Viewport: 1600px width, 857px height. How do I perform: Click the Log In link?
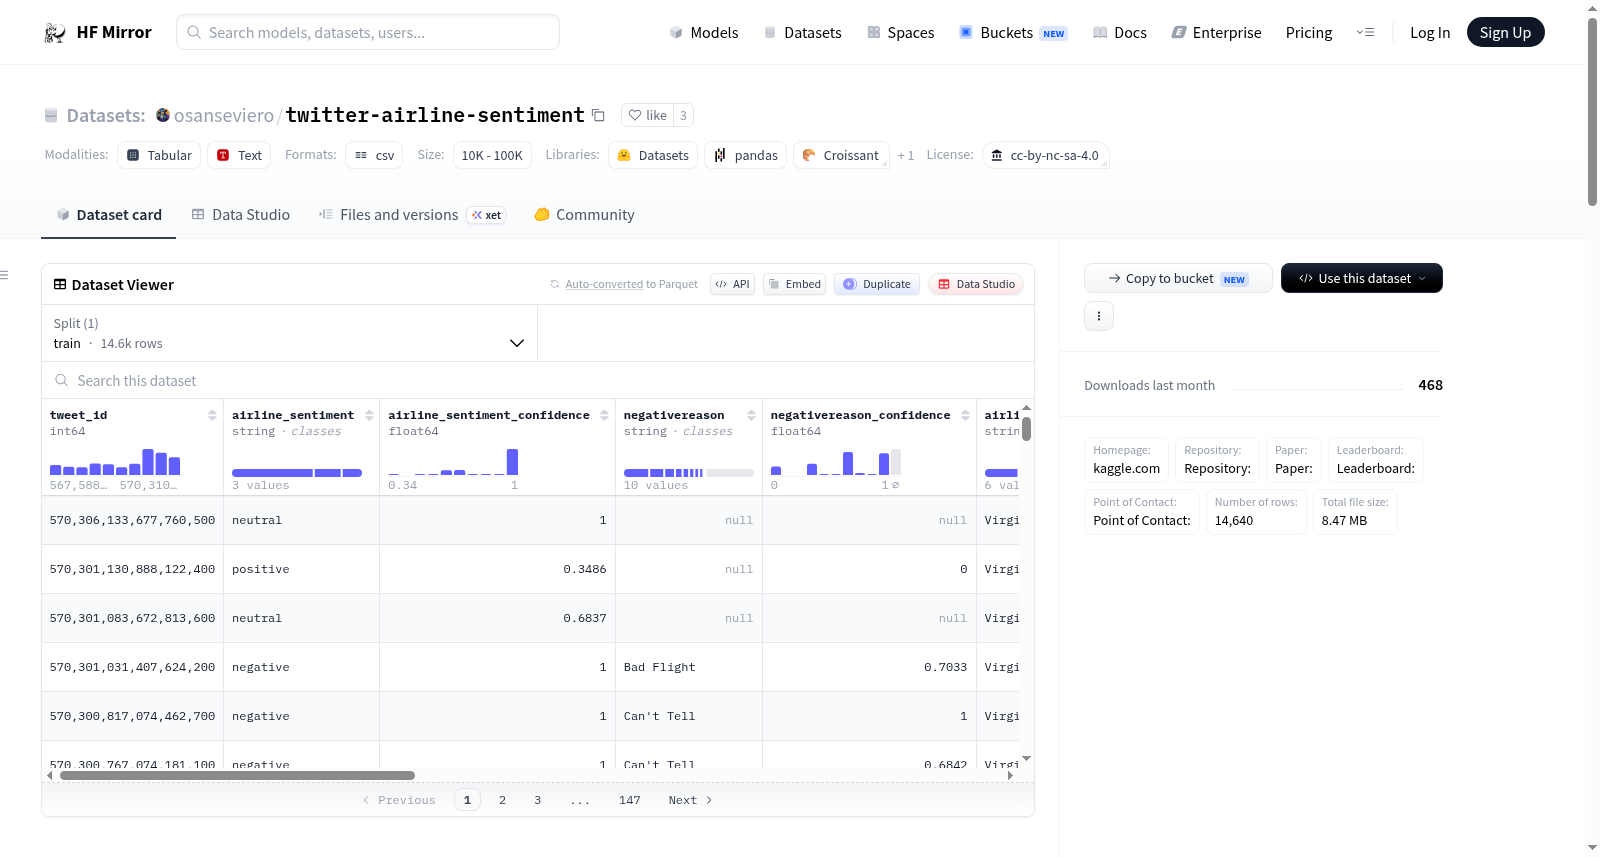click(x=1430, y=33)
